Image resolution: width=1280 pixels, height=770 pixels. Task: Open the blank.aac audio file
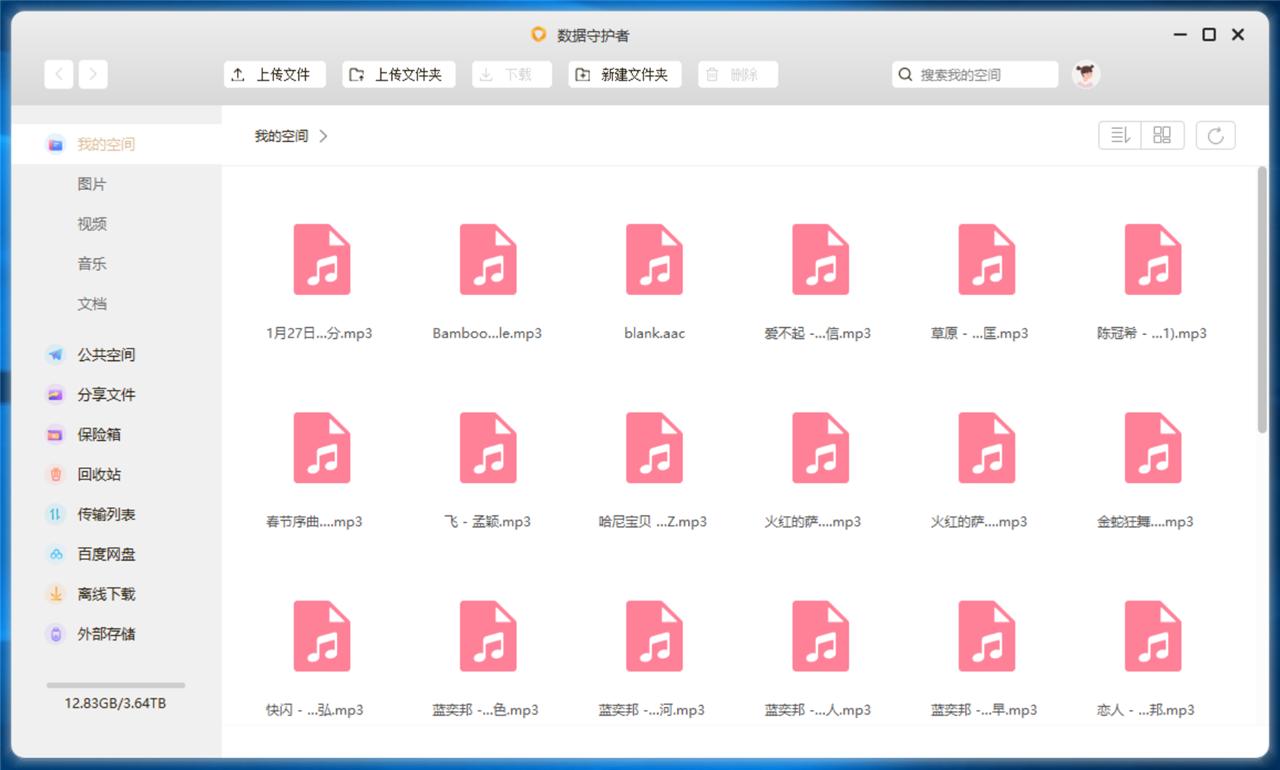[x=653, y=260]
